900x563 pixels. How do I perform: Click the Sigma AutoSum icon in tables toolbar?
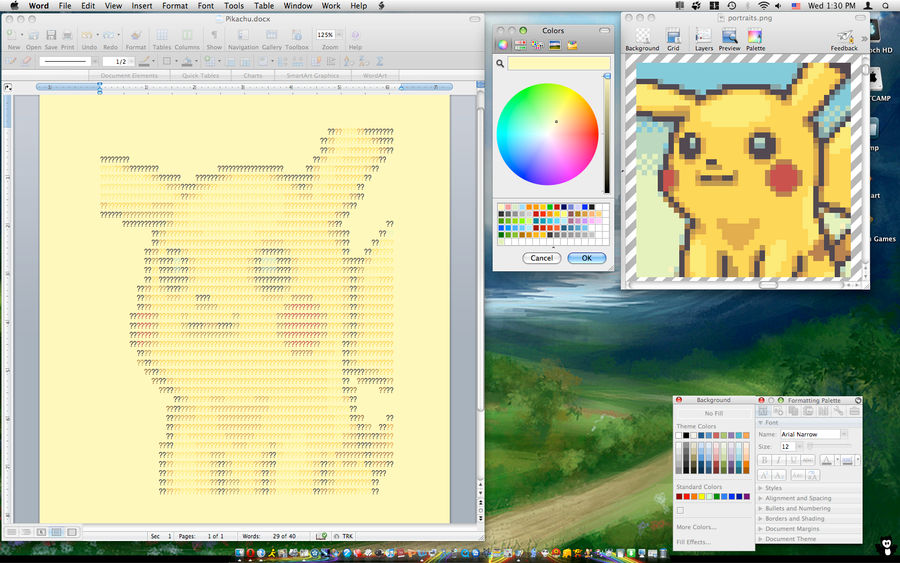pyautogui.click(x=379, y=61)
